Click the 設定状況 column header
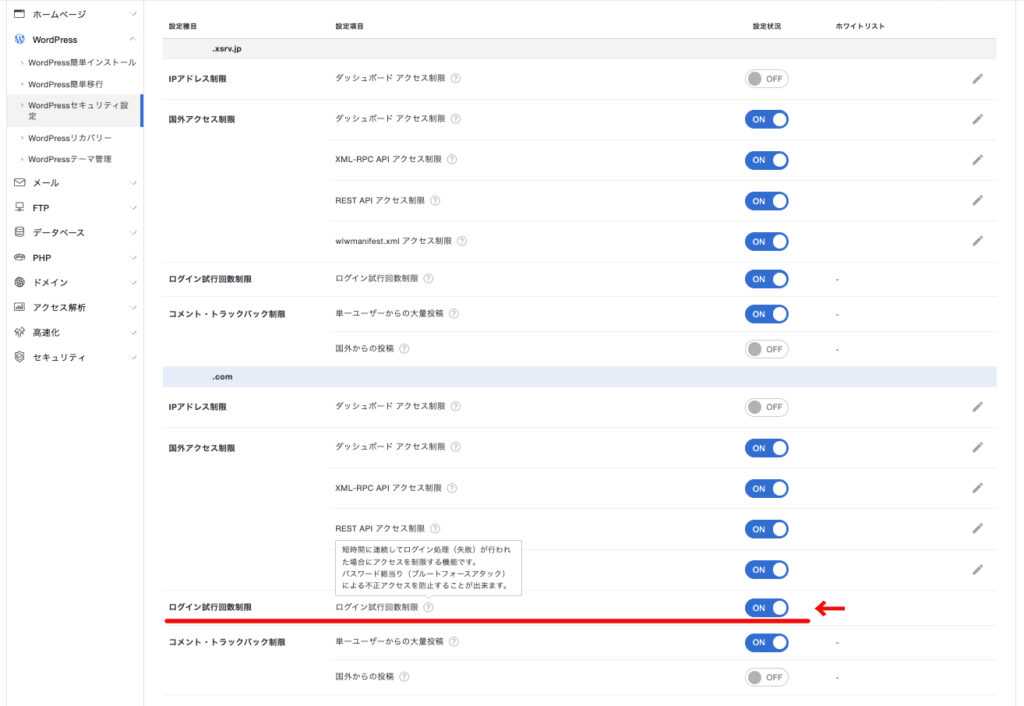 tap(767, 26)
